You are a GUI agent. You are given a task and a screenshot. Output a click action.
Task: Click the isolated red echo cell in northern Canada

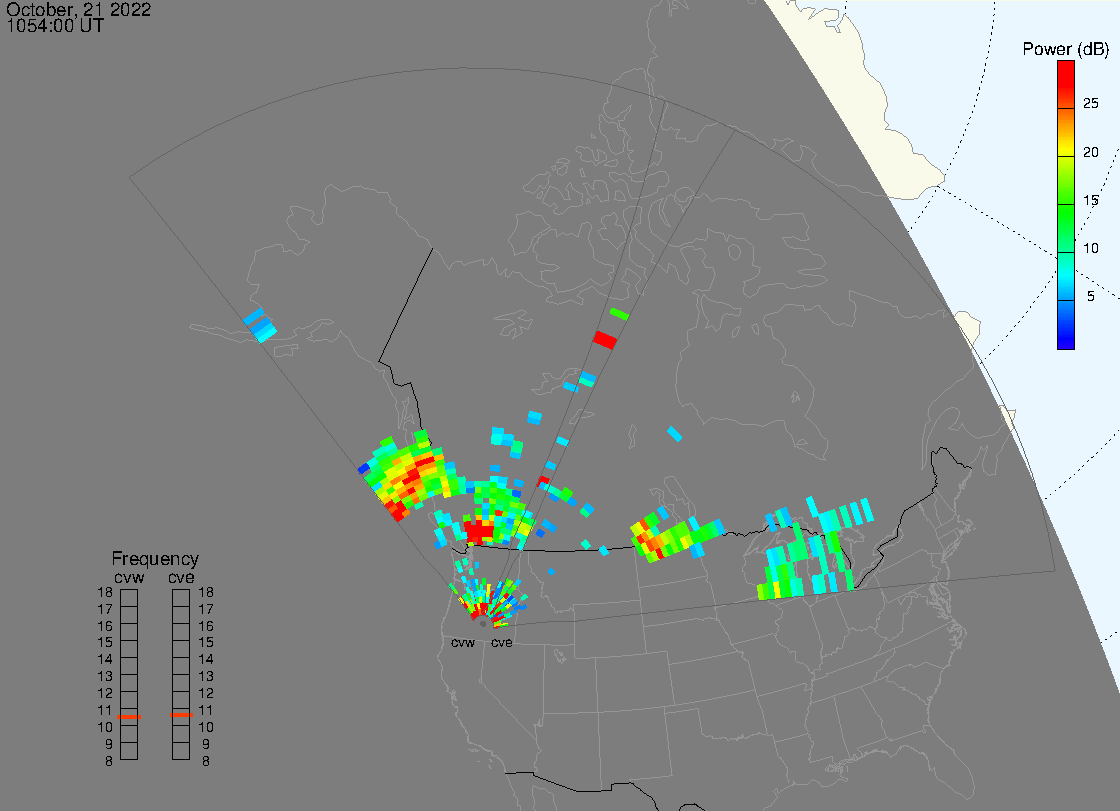point(605,339)
